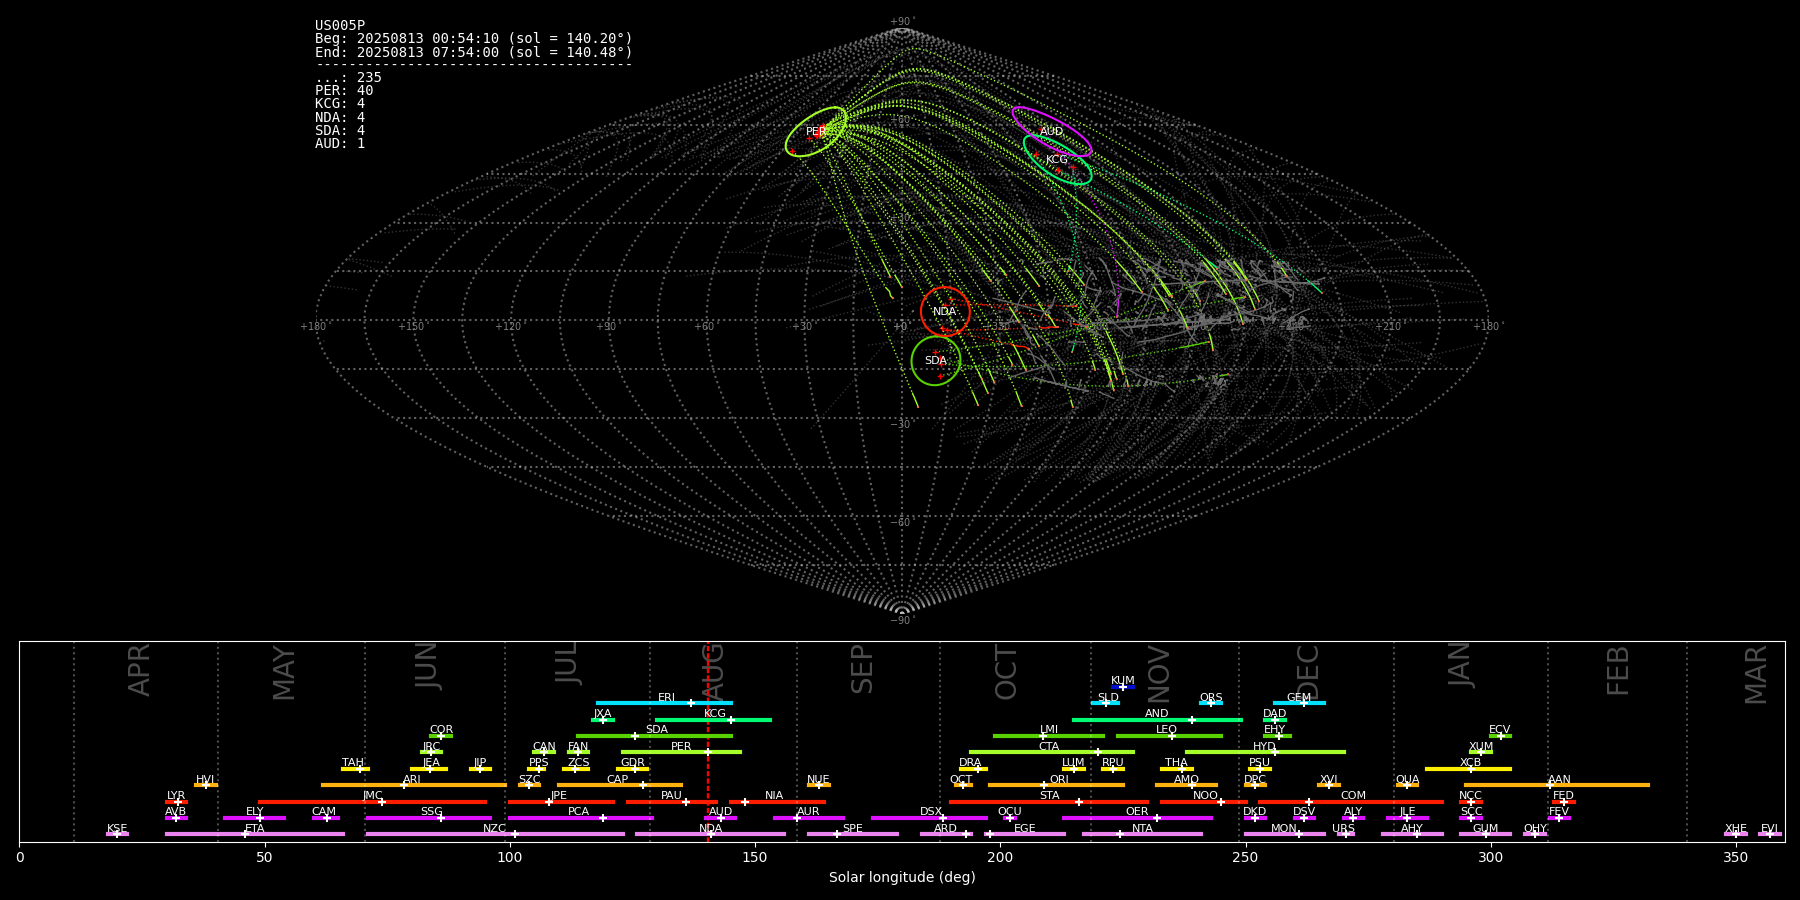
Task: Click the HYD shower bar
Action: point(1265,752)
